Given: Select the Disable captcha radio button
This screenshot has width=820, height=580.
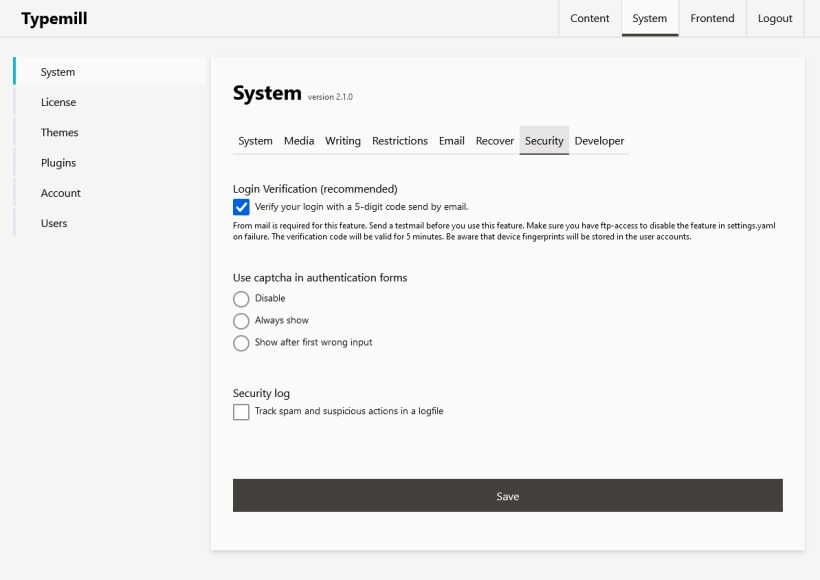Looking at the screenshot, I should (x=241, y=299).
